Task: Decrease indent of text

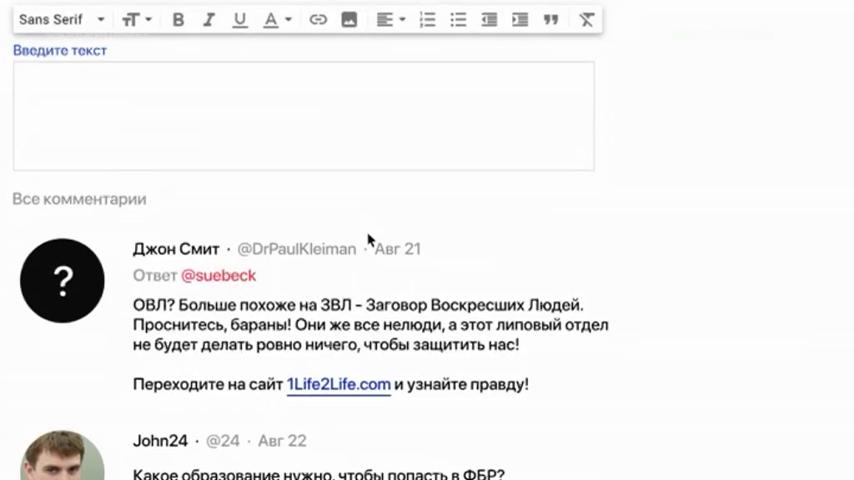Action: click(489, 20)
